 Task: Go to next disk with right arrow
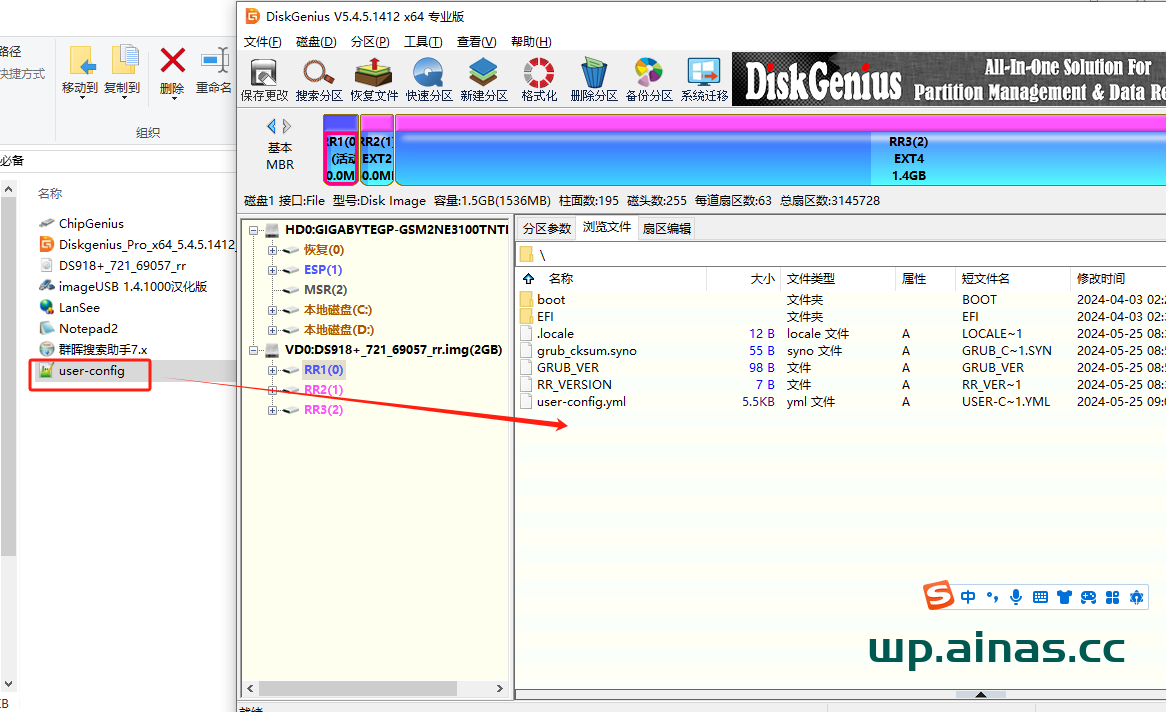287,126
